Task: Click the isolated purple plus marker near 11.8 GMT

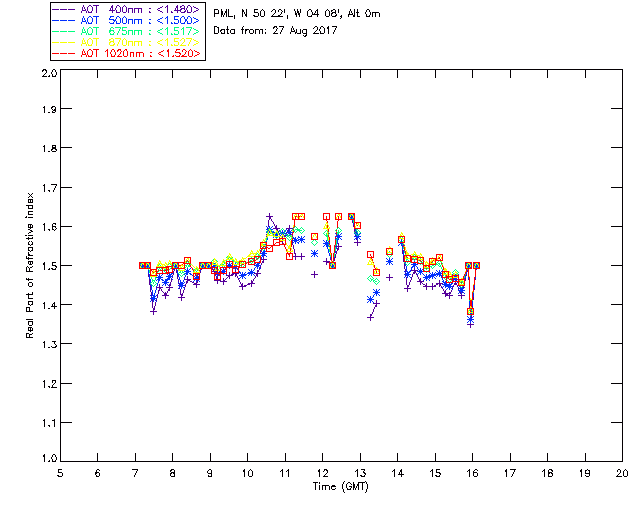Action: coord(314,275)
